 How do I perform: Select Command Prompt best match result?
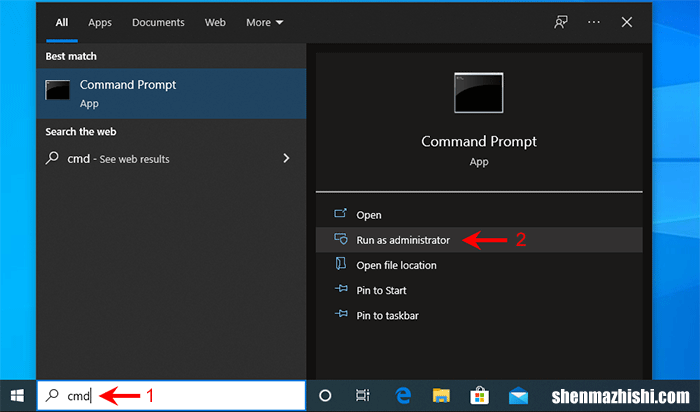point(171,93)
